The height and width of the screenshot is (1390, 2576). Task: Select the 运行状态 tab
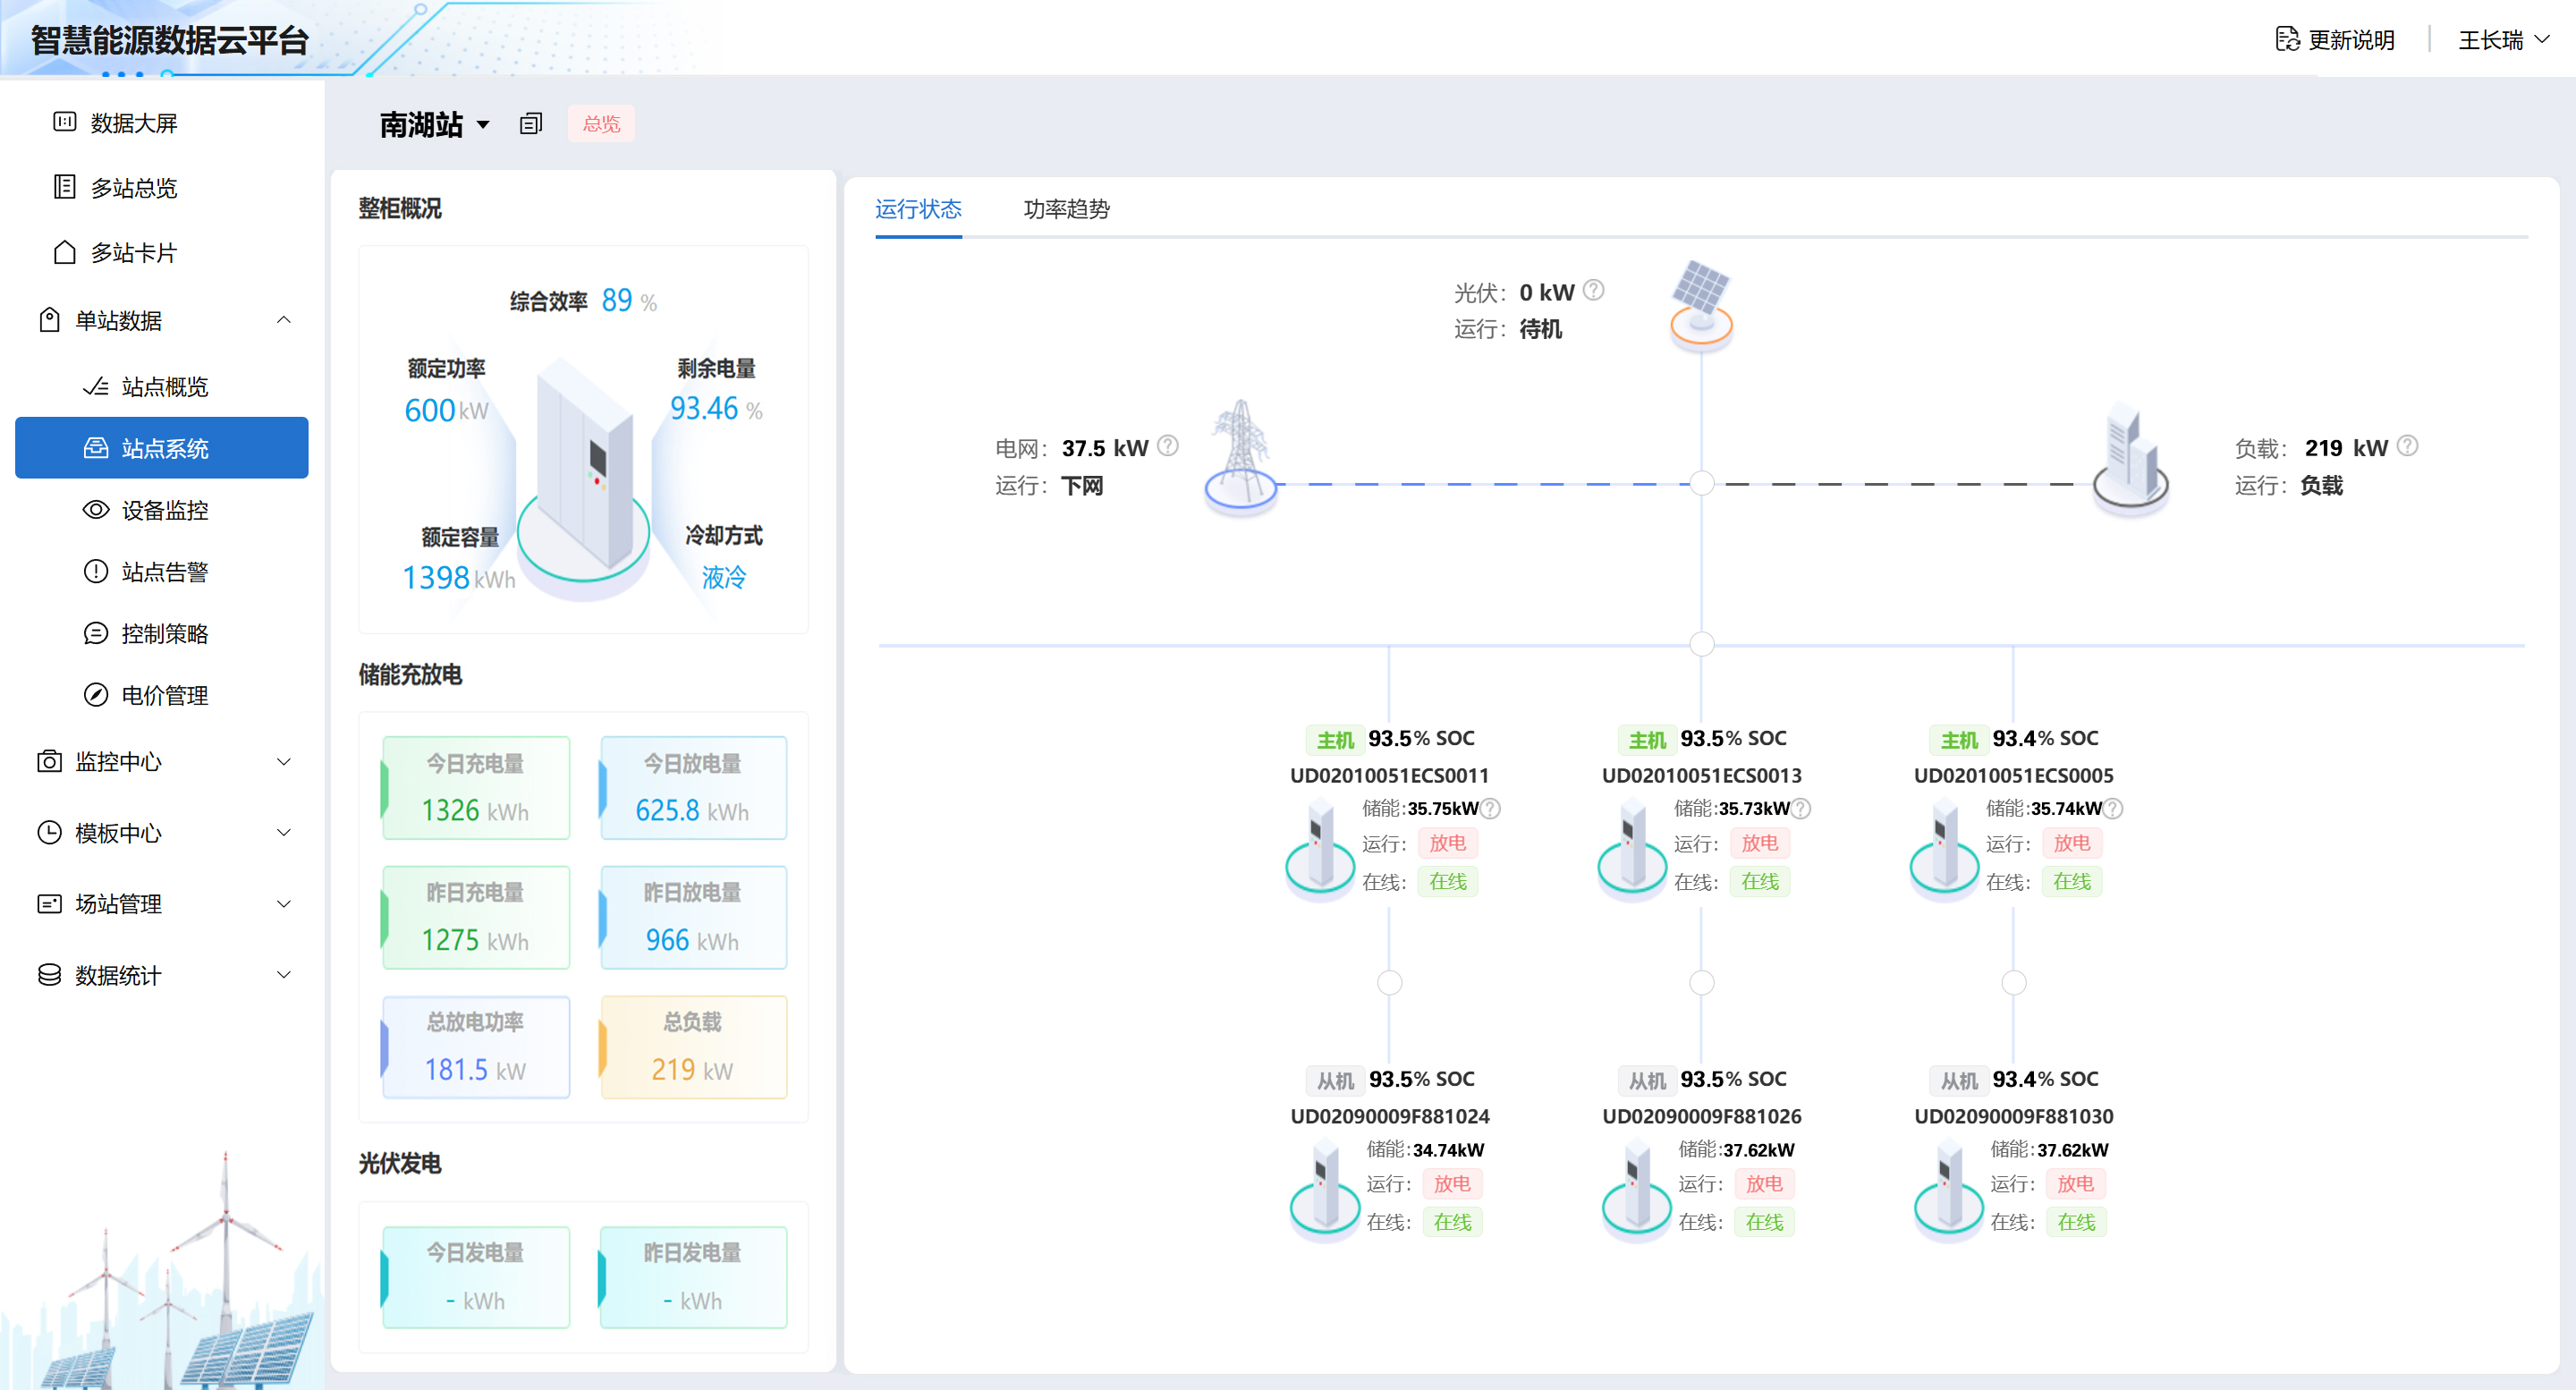click(917, 209)
